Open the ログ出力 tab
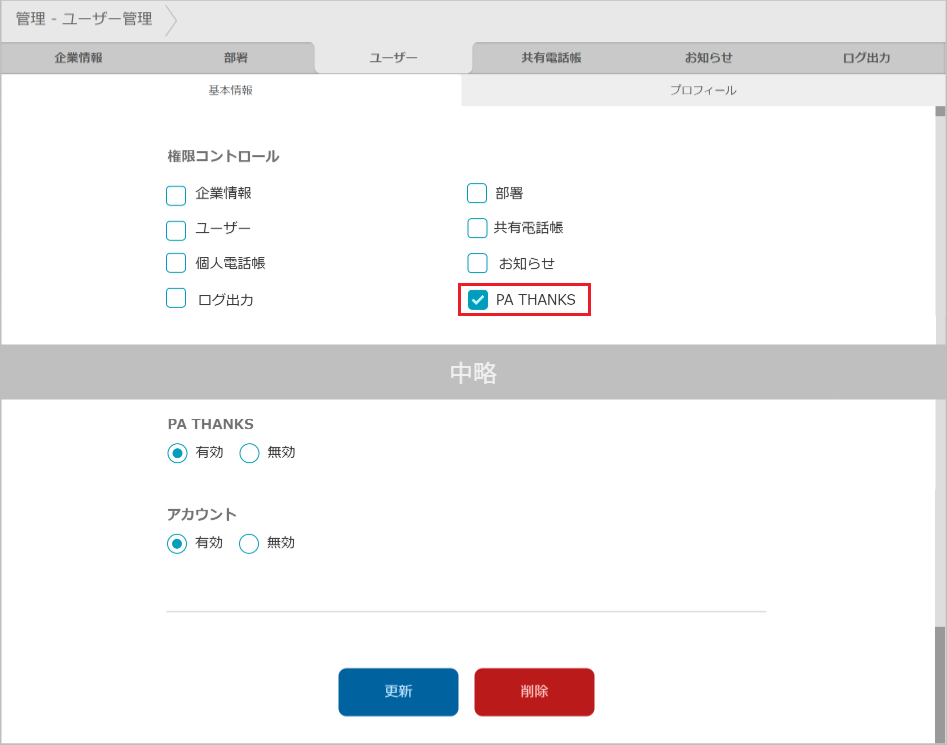This screenshot has height=745, width=947. pyautogui.click(x=866, y=58)
